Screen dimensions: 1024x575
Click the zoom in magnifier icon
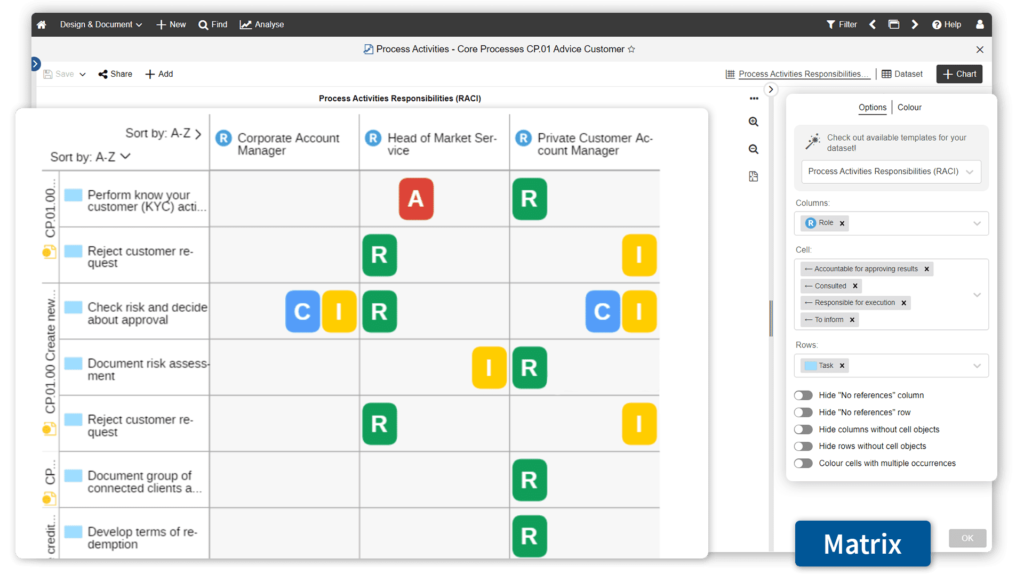(x=753, y=122)
